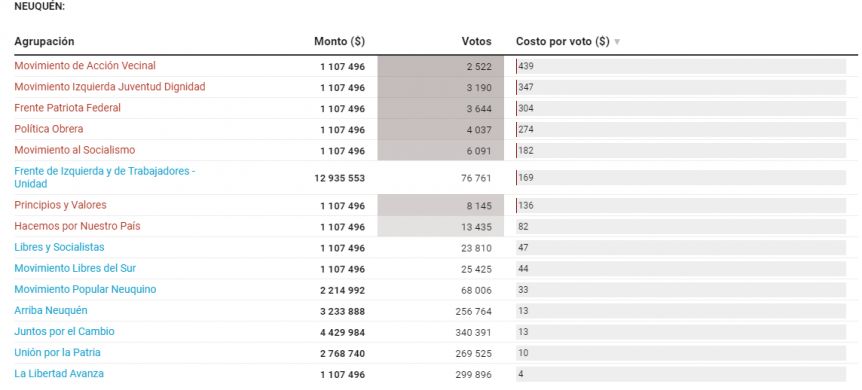This screenshot has width=862, height=390.
Task: Click Frente de Izquierda y de Trabajadores - Unidad
Action: pos(105,177)
